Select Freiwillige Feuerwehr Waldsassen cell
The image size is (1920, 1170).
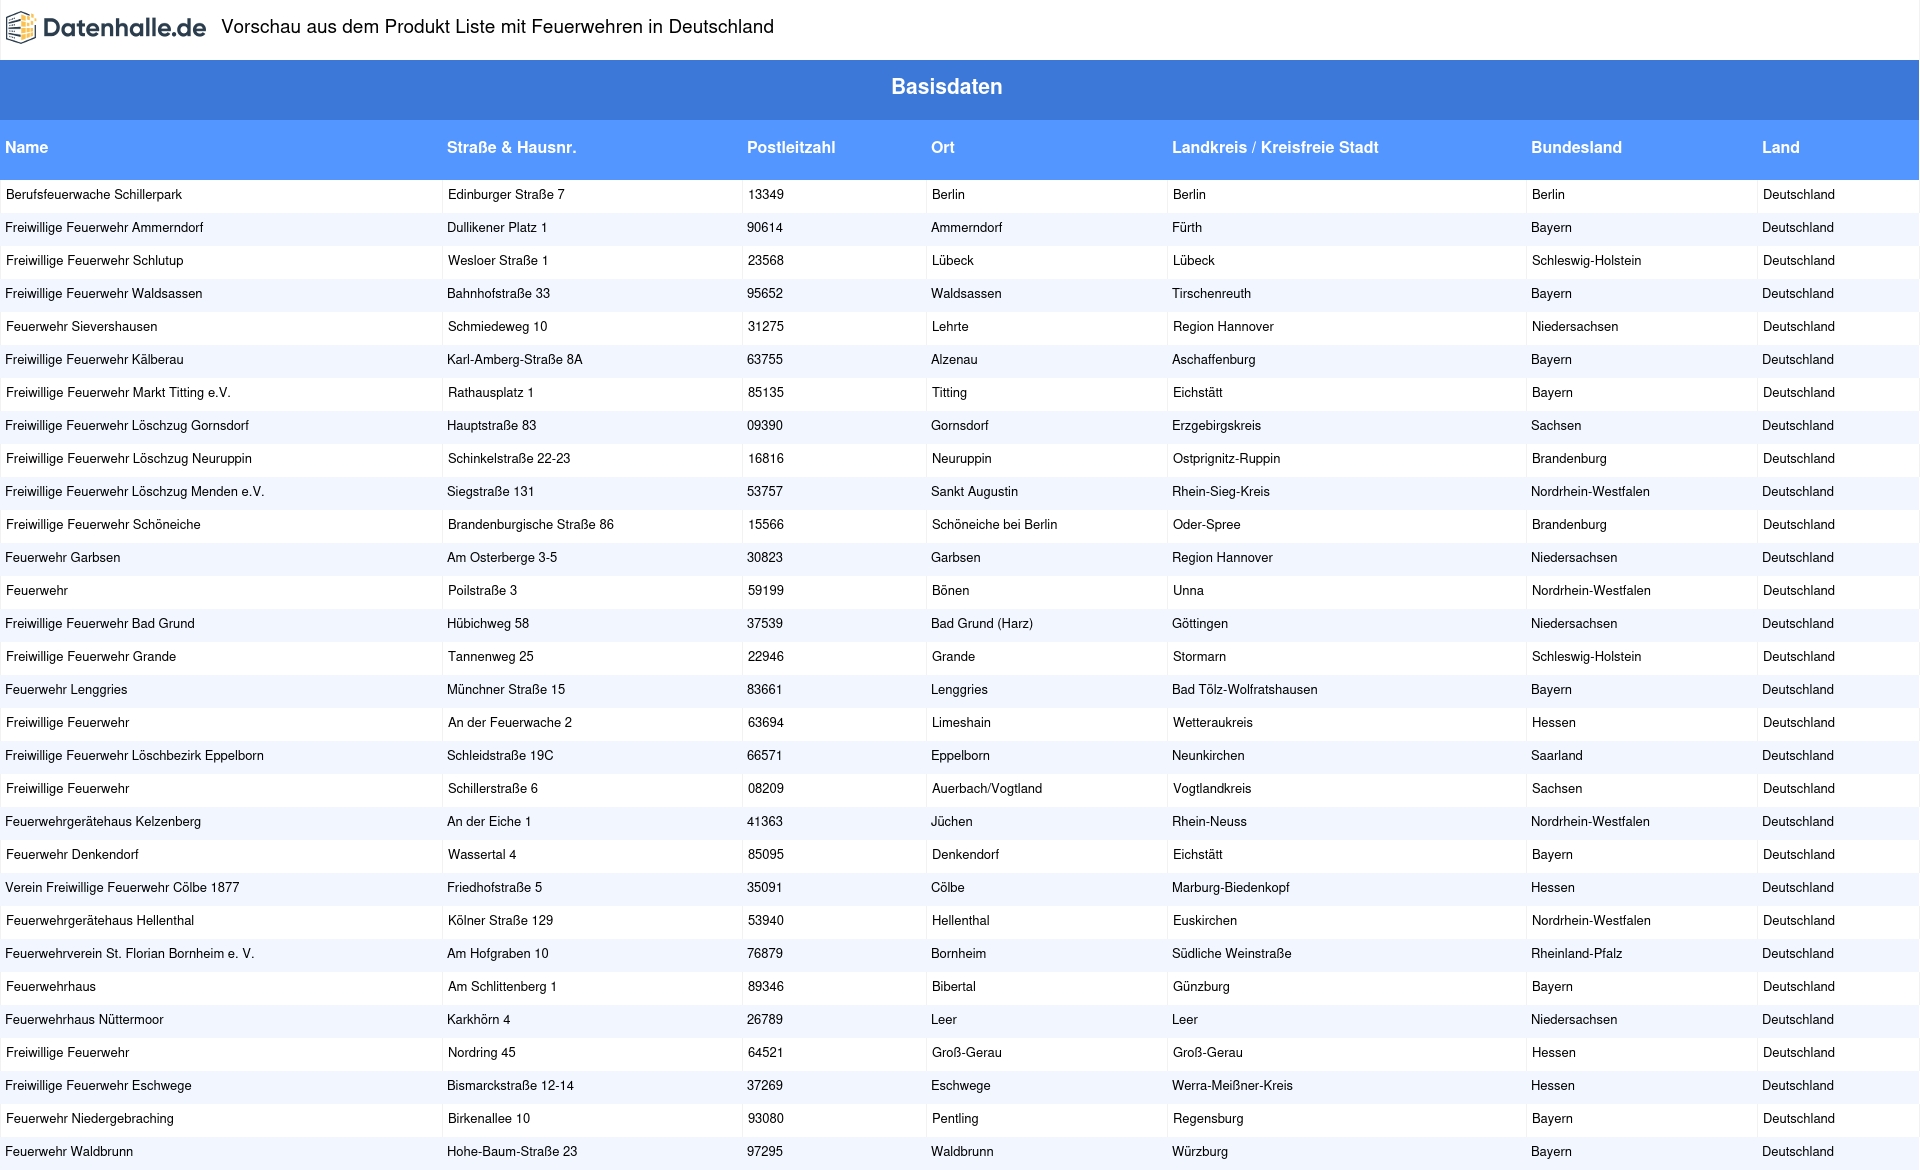pyautogui.click(x=104, y=294)
